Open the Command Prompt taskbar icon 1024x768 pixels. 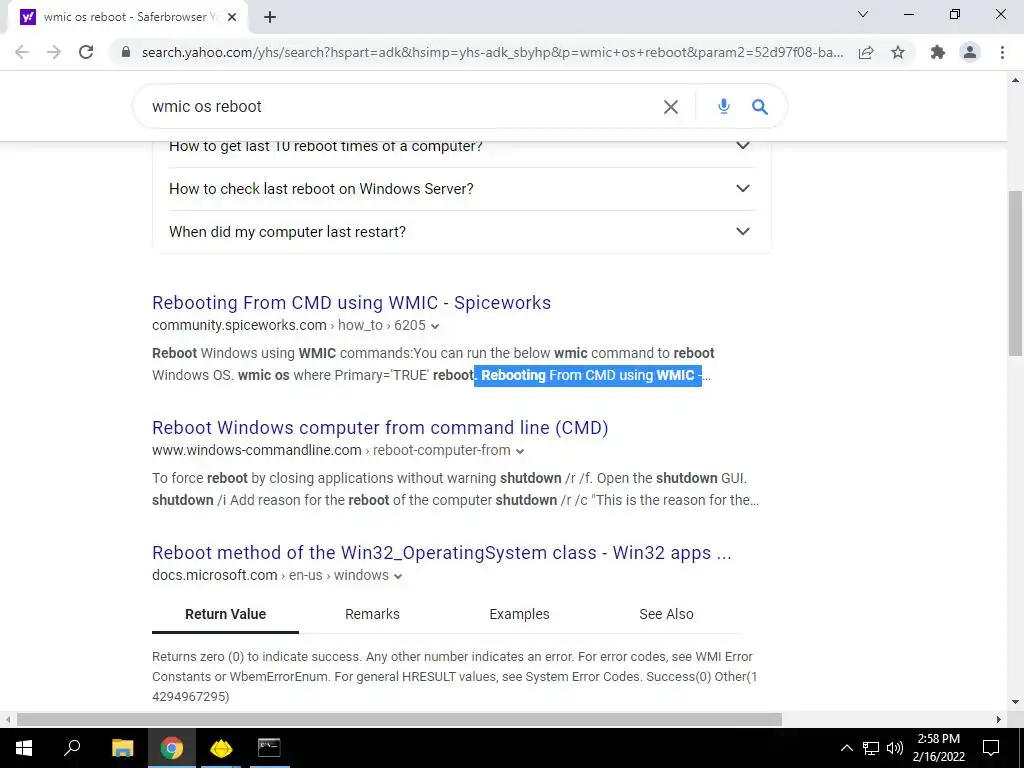click(269, 748)
